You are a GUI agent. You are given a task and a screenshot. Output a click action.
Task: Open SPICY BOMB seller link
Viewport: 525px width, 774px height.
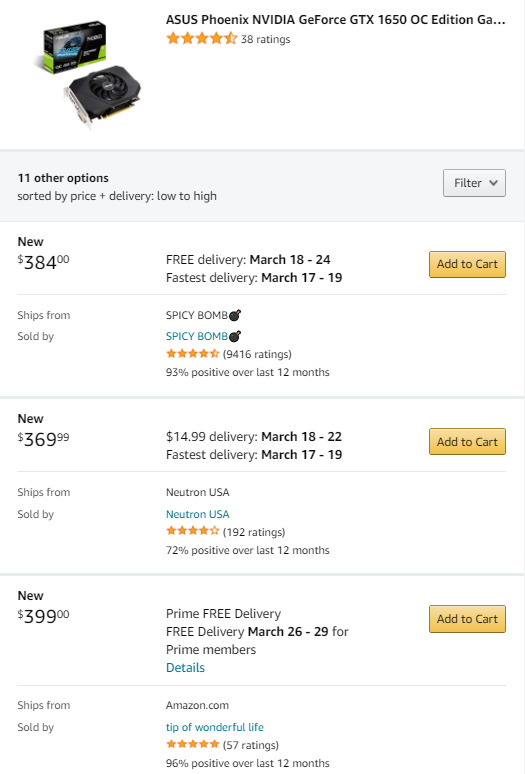pos(197,336)
